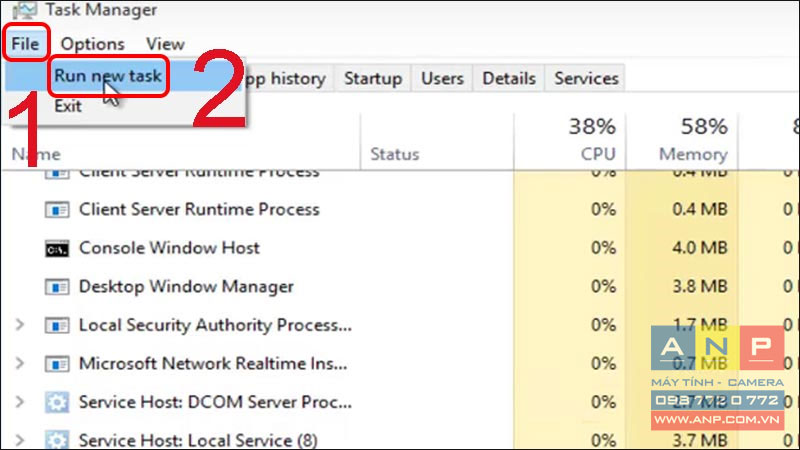Screen dimensions: 800x450
Task: Open the Options menu
Action: 92,44
